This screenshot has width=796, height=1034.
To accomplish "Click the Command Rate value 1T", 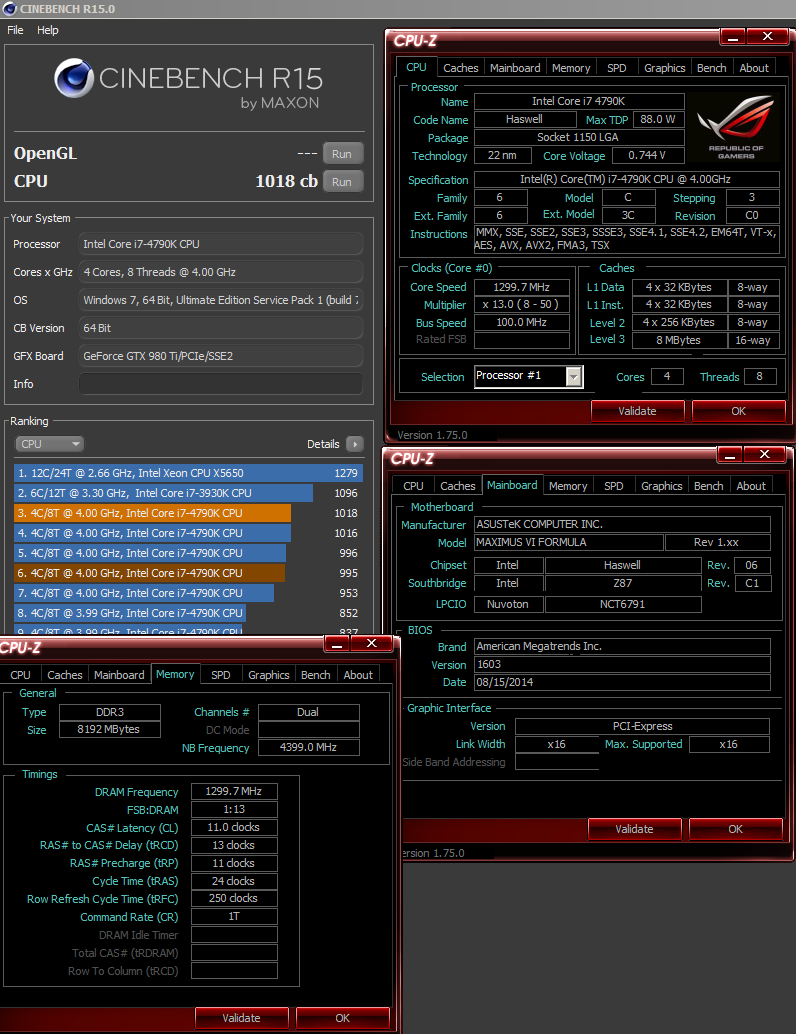I will (x=234, y=917).
